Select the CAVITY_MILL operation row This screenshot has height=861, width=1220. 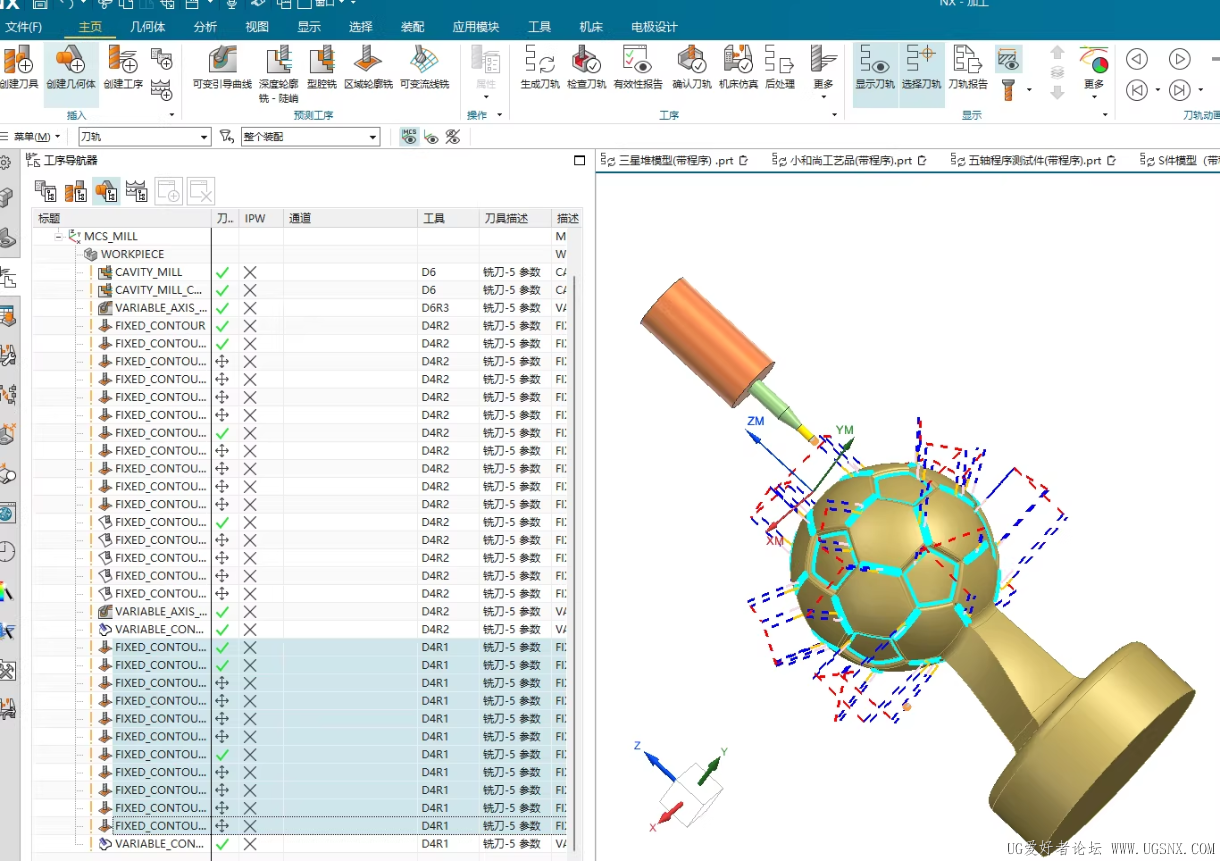[148, 272]
